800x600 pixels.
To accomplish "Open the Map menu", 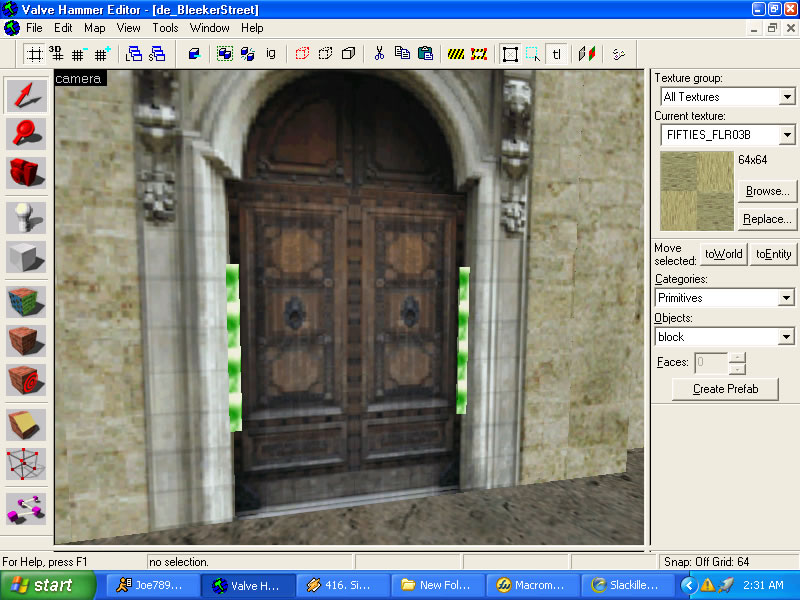I will (x=94, y=28).
